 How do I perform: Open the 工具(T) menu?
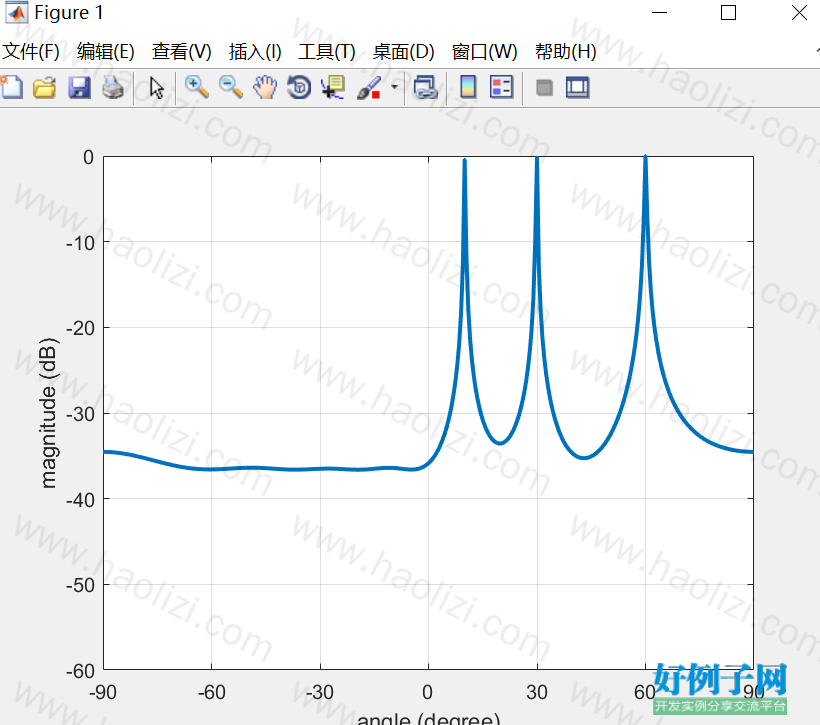point(327,52)
